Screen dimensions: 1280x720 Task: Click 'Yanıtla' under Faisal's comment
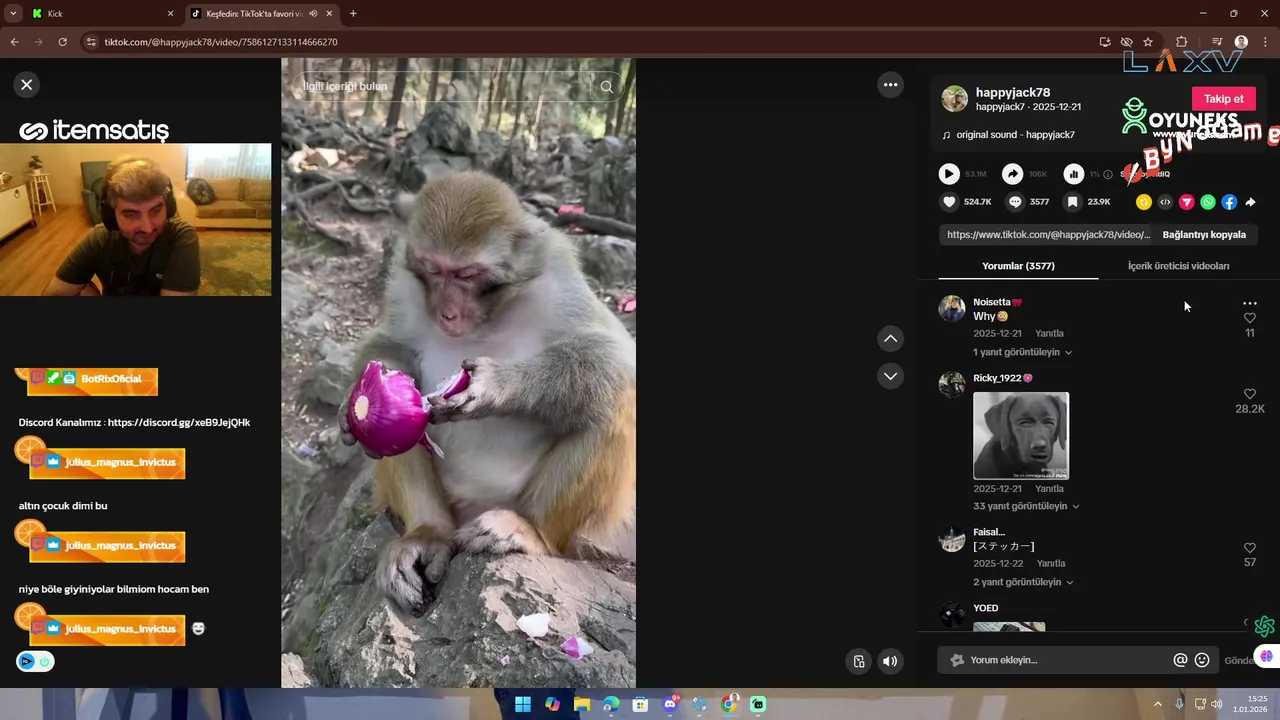(x=1051, y=563)
